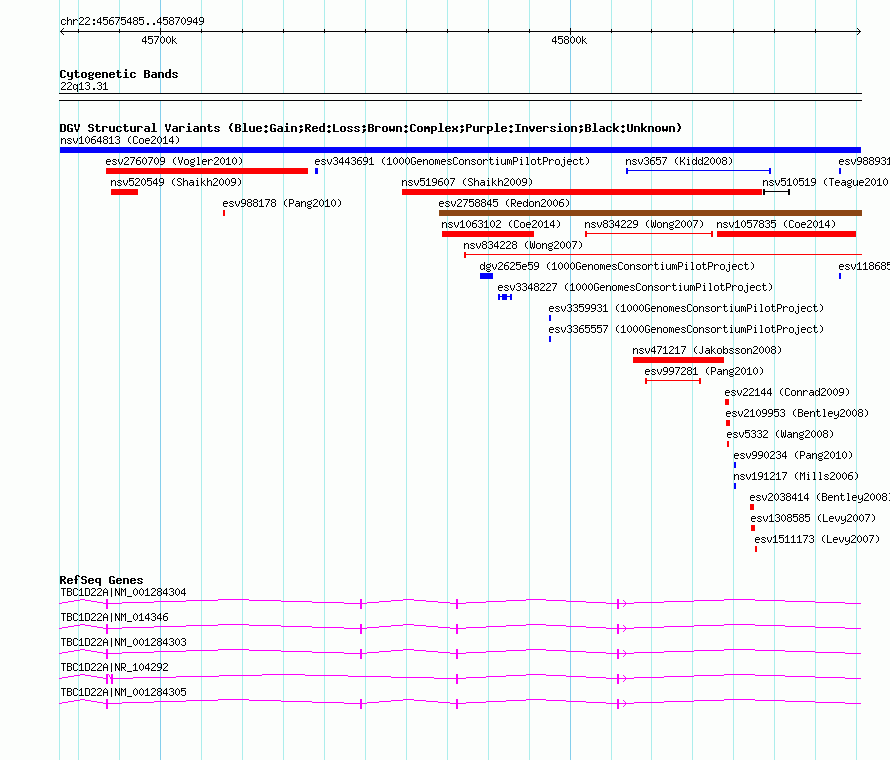The height and width of the screenshot is (760, 890).
Task: Select the 22q13.31 band label
Action: pos(84,86)
